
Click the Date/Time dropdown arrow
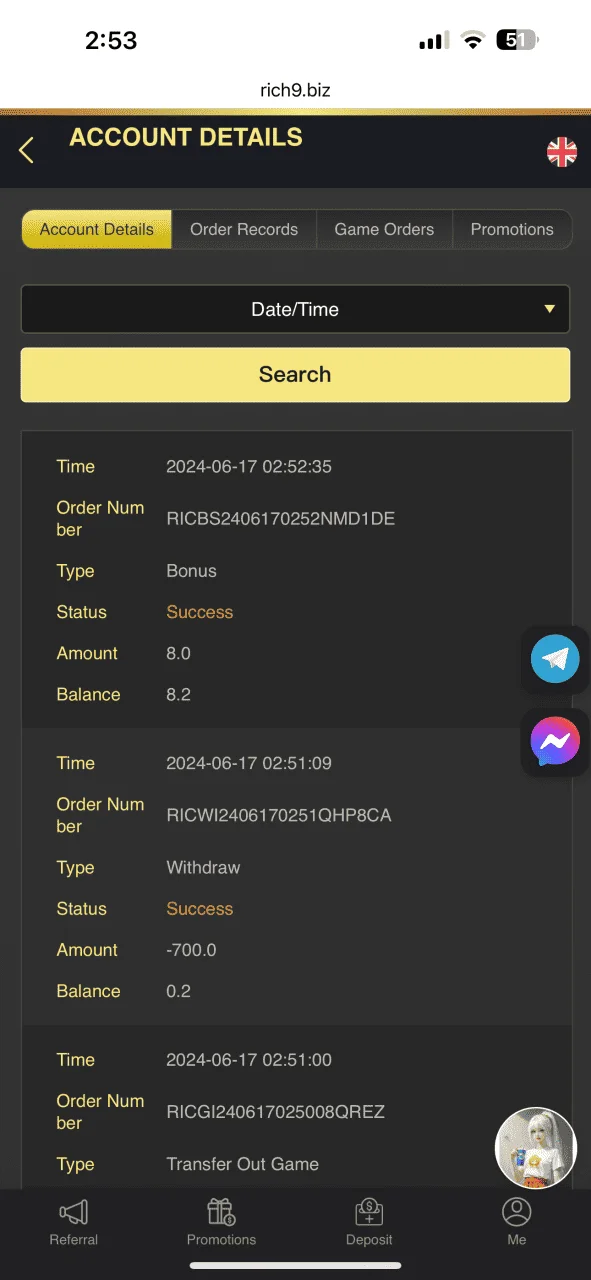click(549, 309)
